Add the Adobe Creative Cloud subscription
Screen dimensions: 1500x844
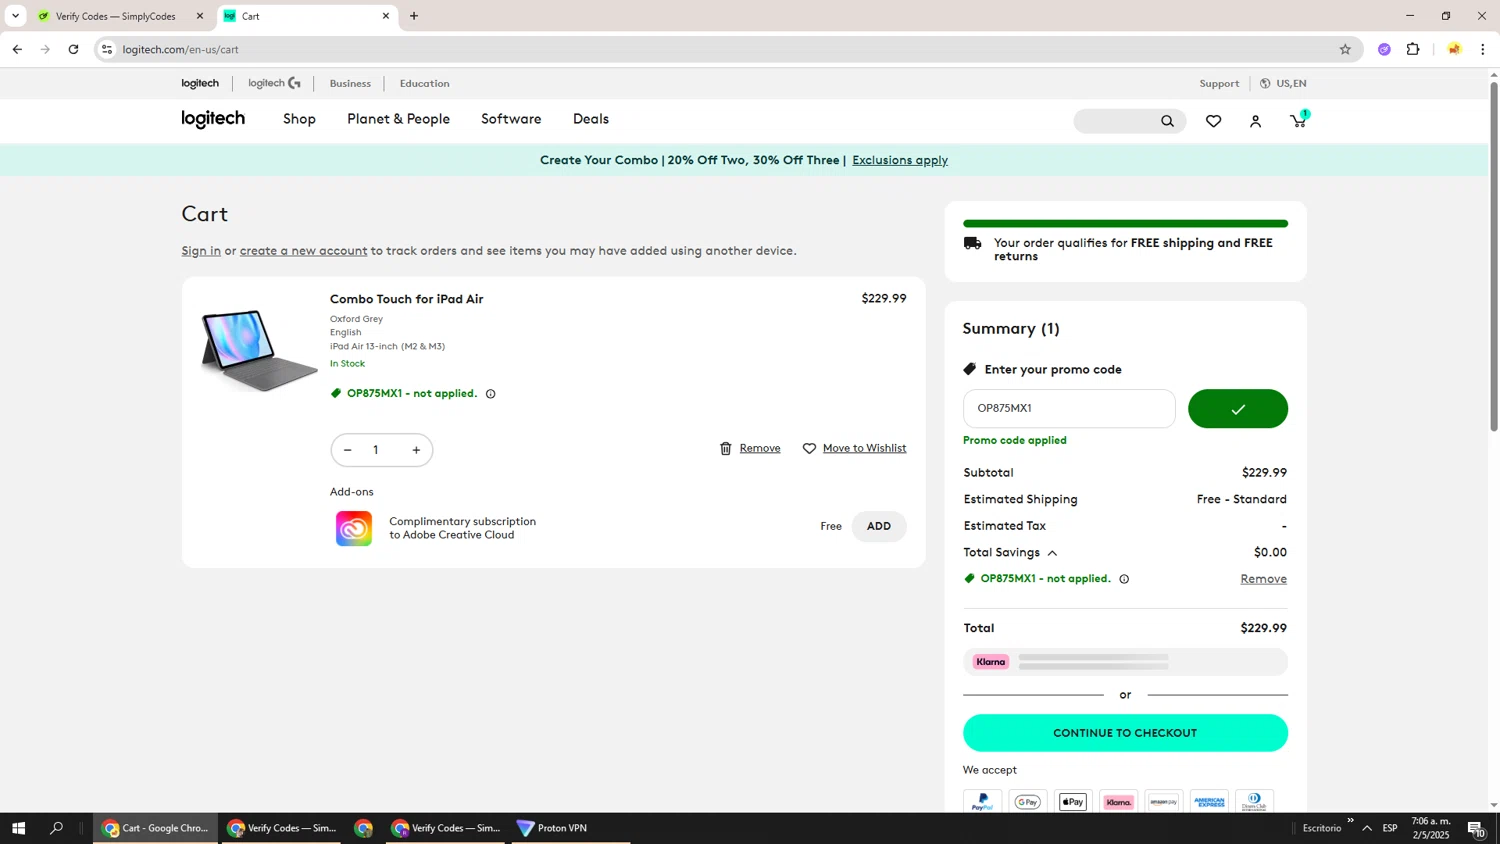click(x=879, y=527)
